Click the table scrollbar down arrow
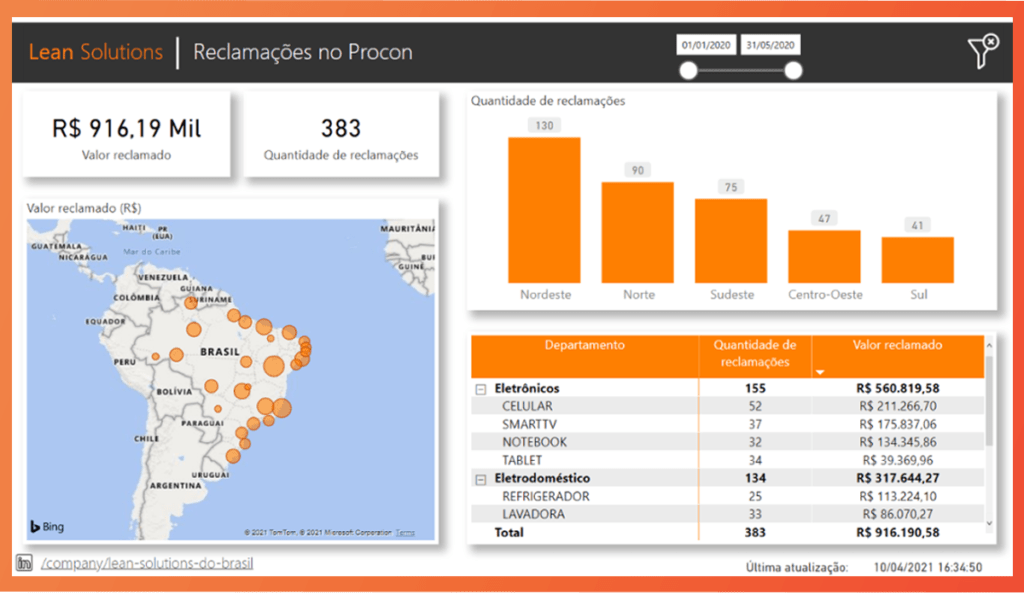 coord(989,523)
